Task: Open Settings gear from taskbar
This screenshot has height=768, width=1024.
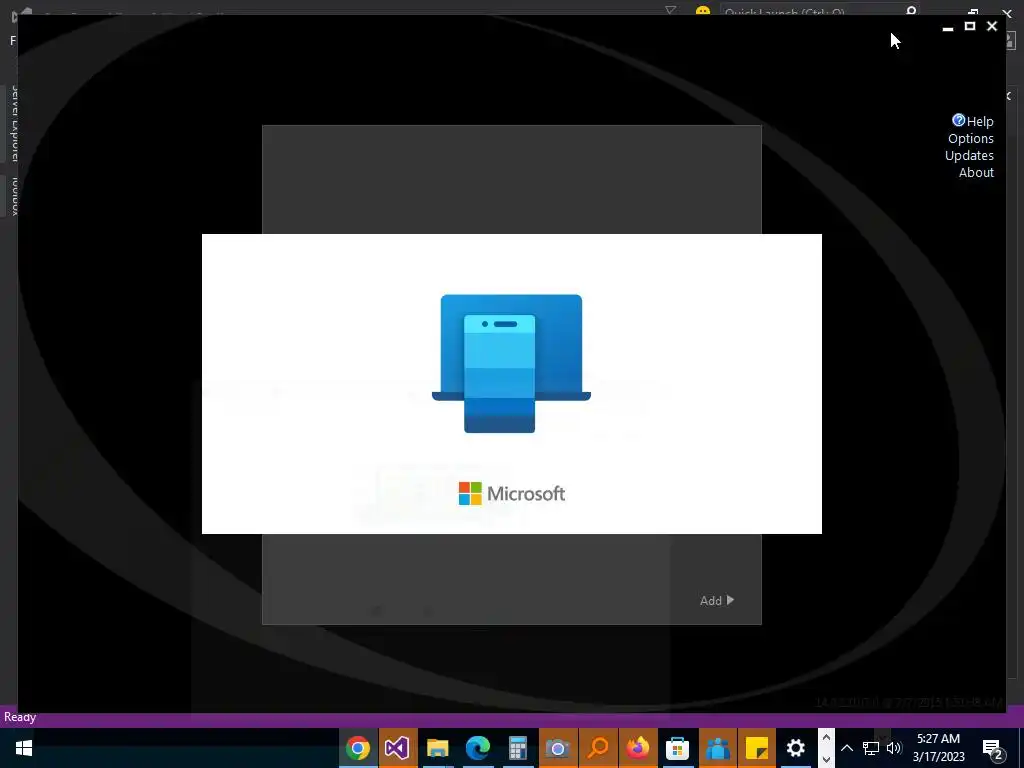Action: tap(795, 748)
